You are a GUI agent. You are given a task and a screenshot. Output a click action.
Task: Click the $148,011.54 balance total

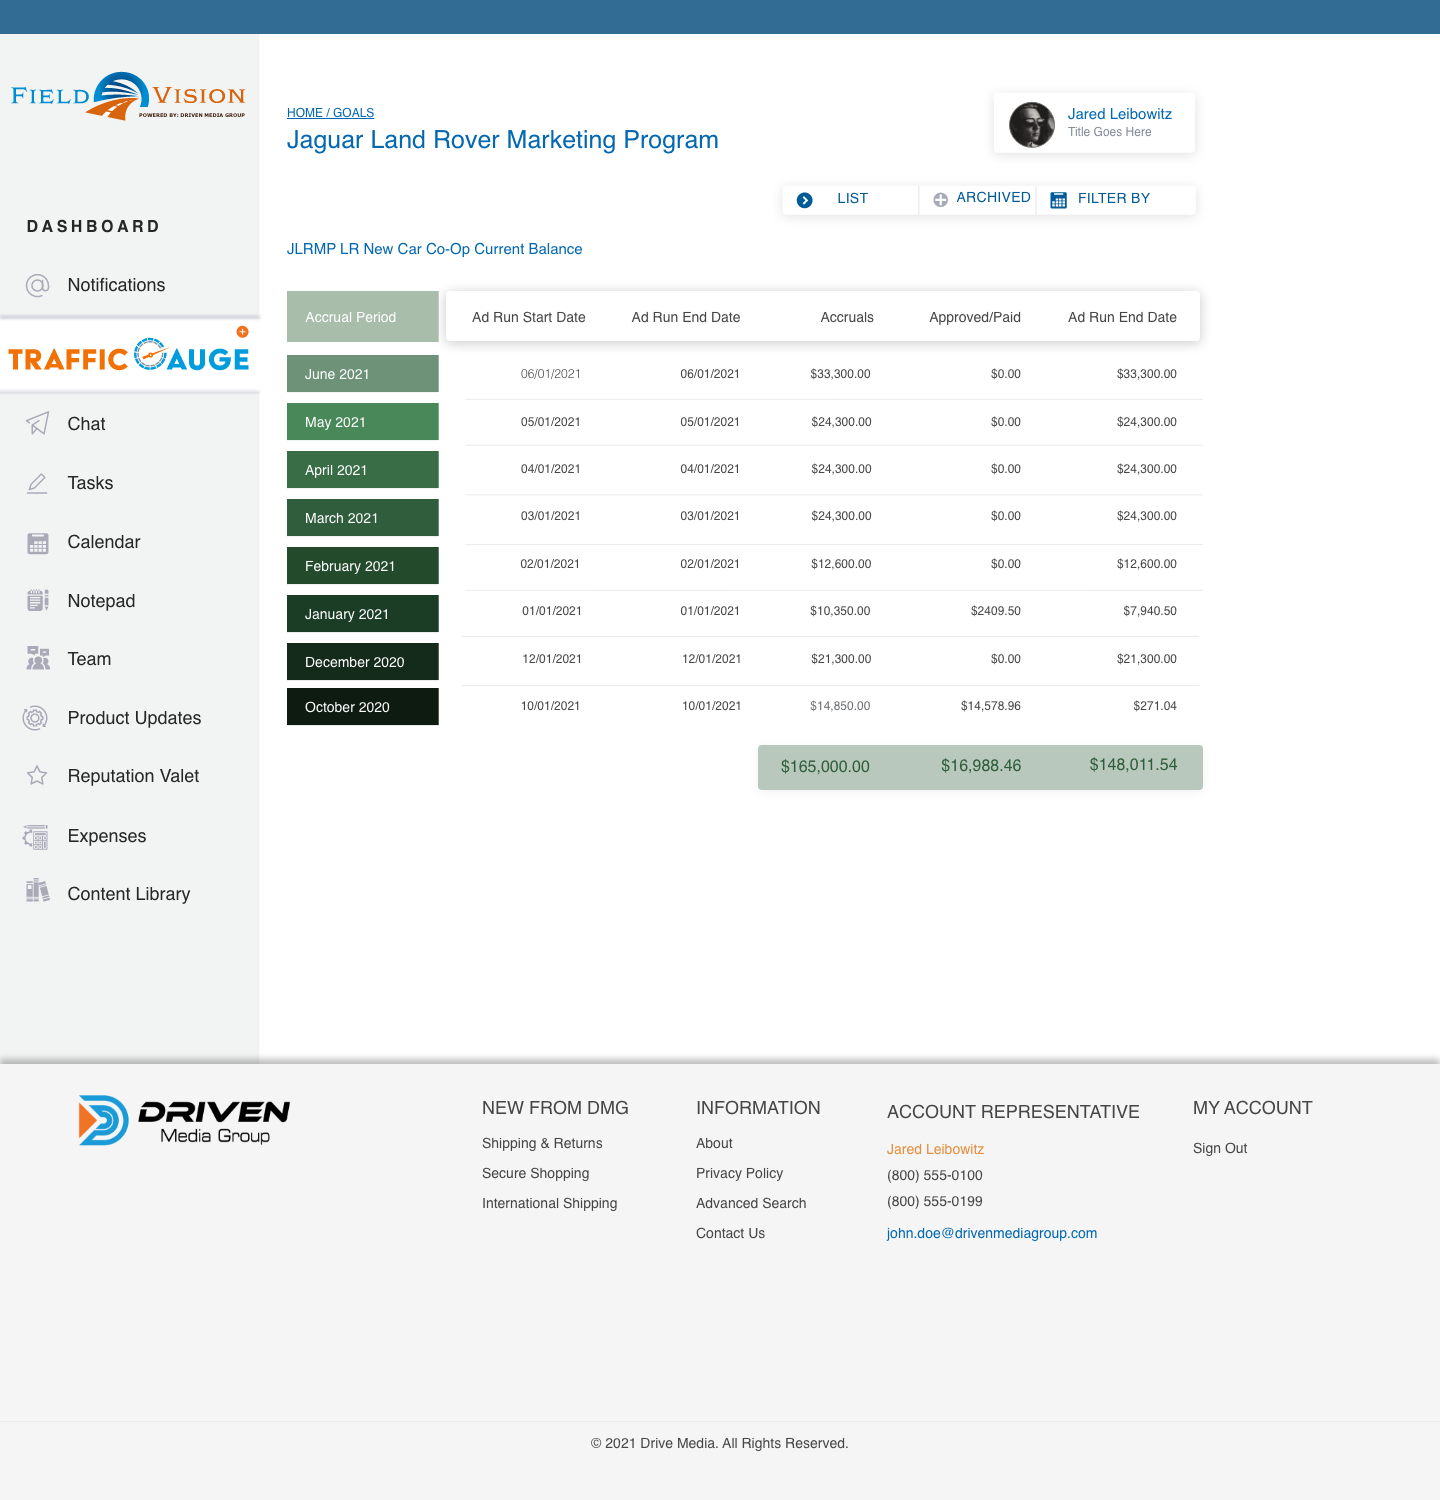[x=1133, y=764]
